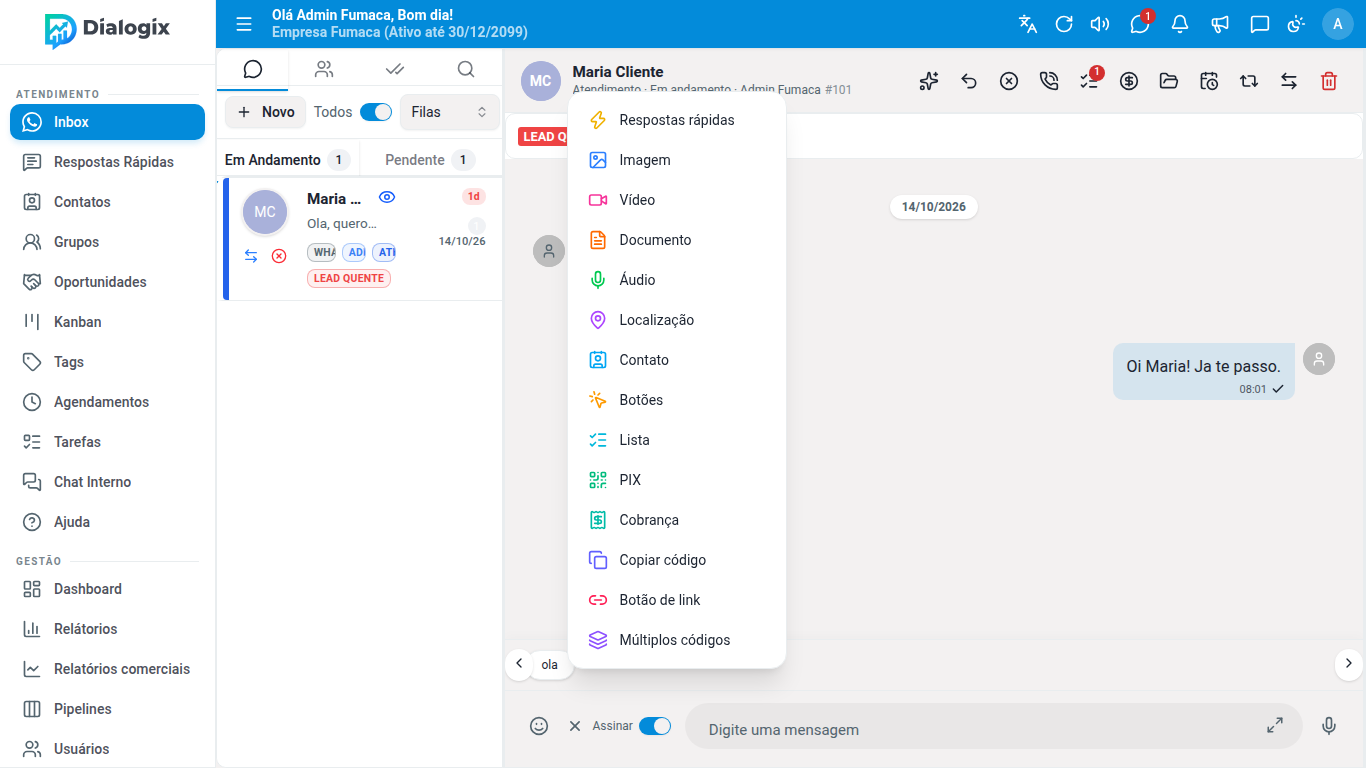This screenshot has height=768, width=1366.
Task: Click the Digite uma mensagem field
Action: coord(978,729)
